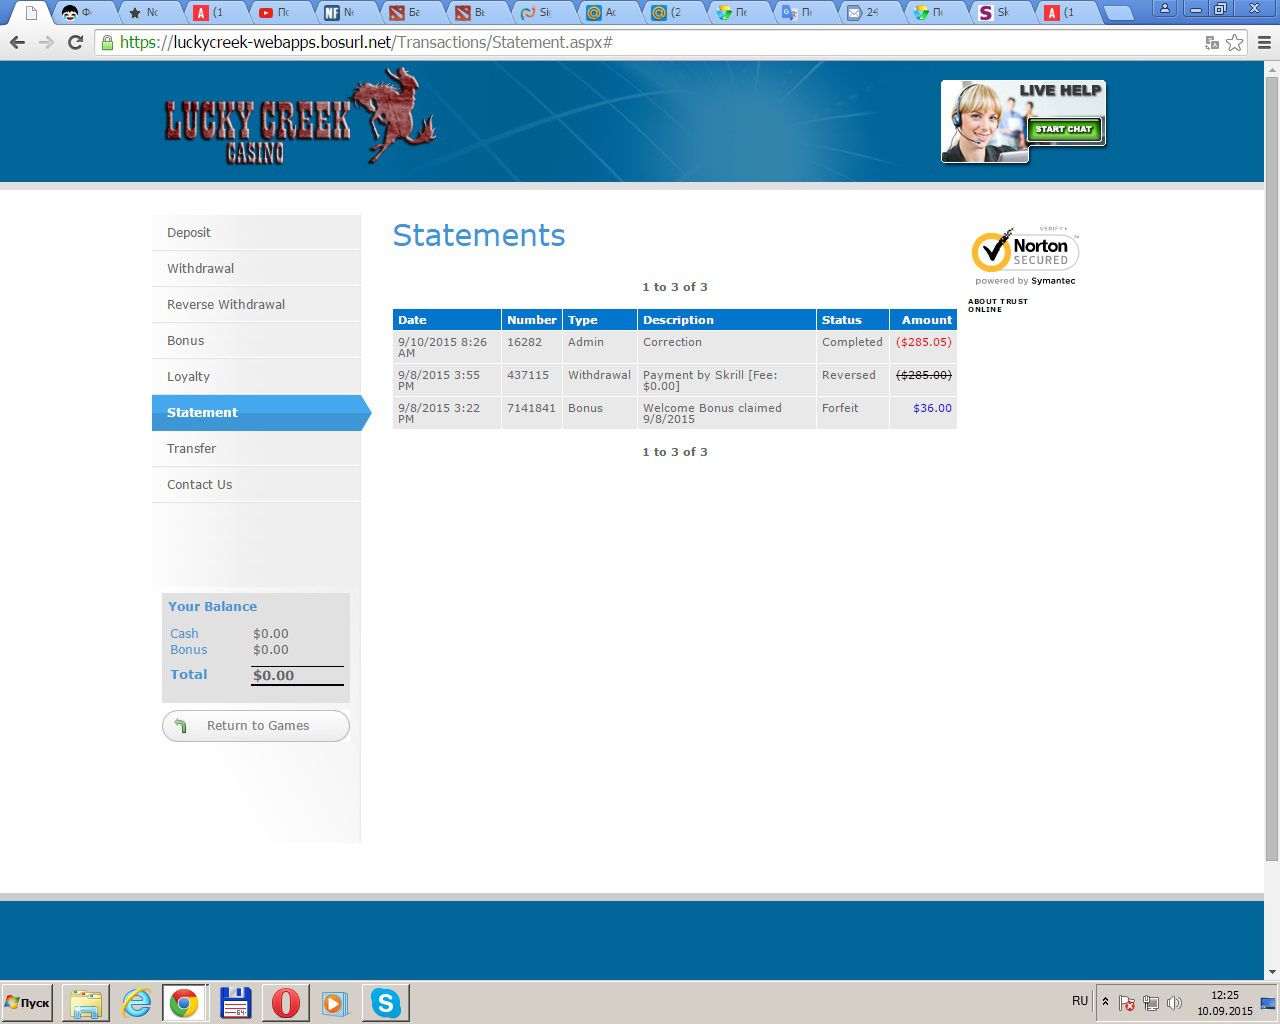Click the 'Payment by Skrill' description

coord(710,380)
